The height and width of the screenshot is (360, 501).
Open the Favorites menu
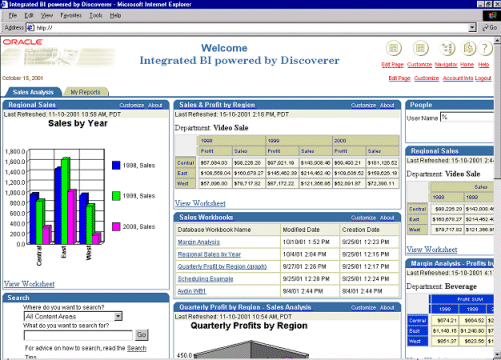click(71, 15)
